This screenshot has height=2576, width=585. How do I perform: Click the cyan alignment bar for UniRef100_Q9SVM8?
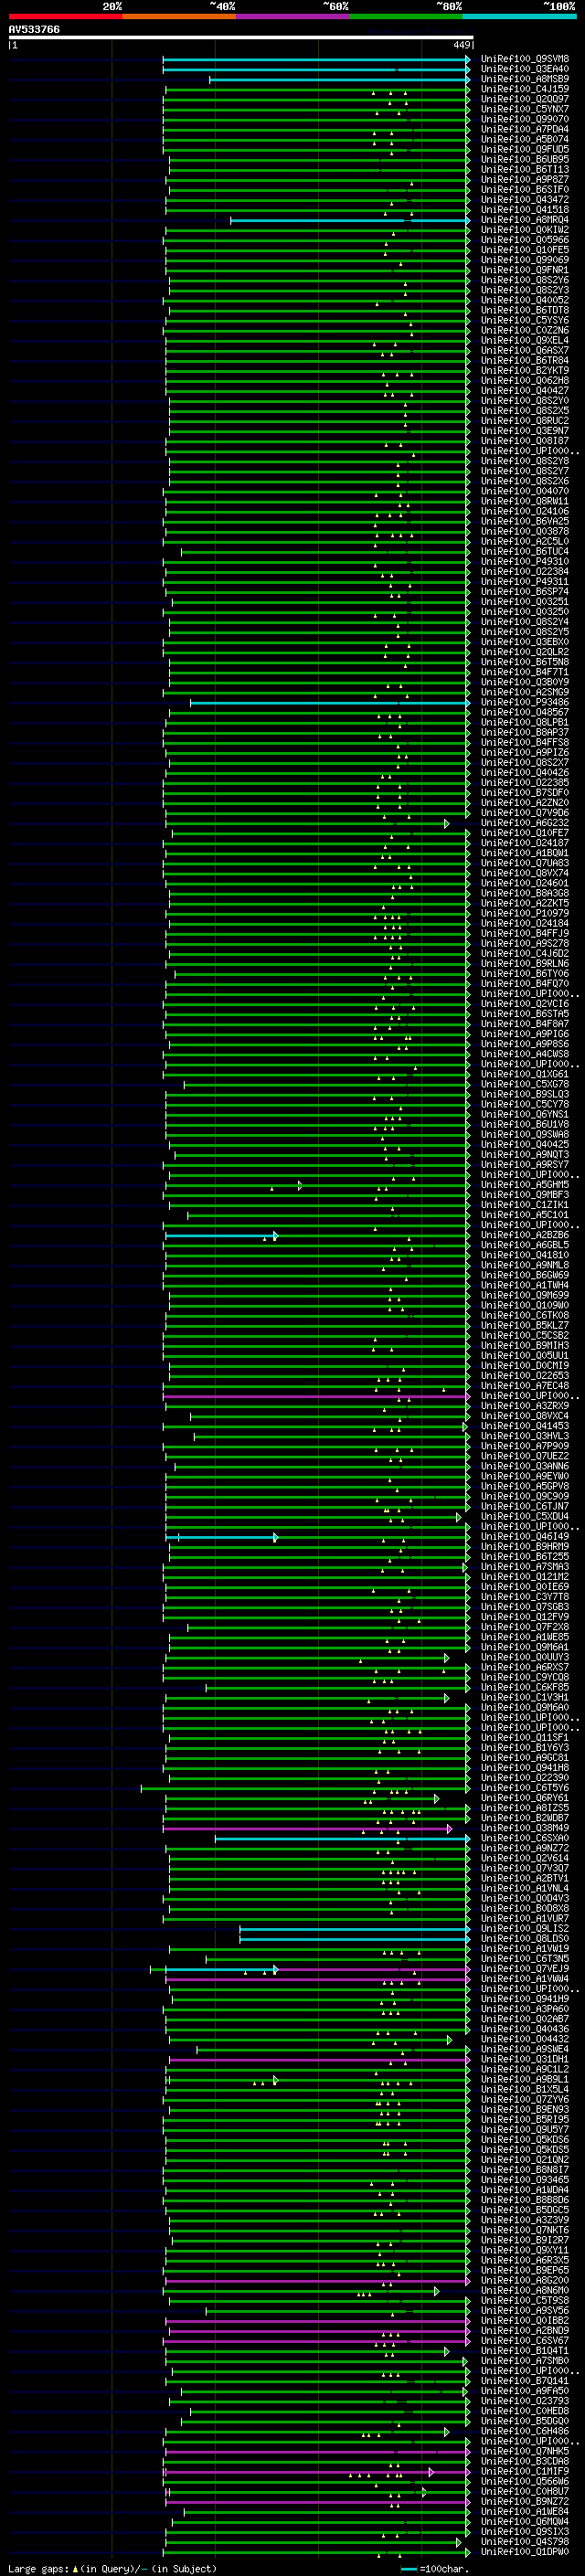(x=316, y=60)
